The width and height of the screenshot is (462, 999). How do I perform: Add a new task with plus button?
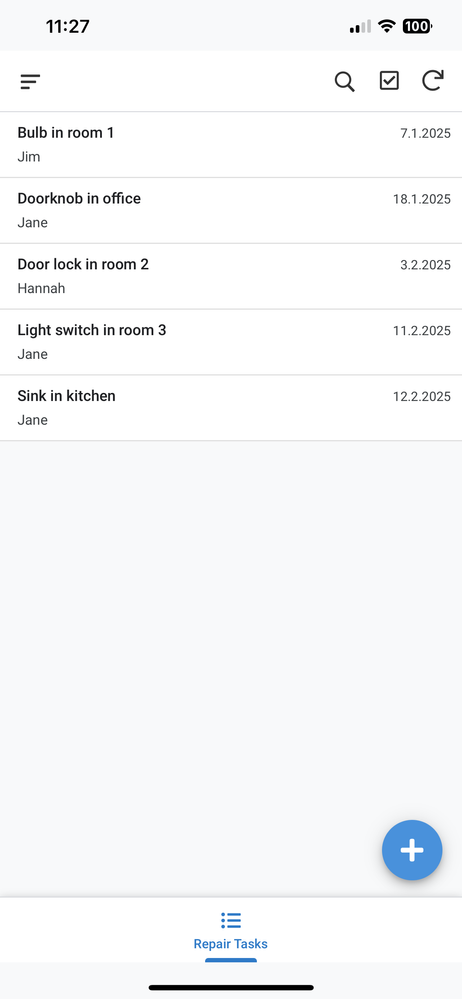pyautogui.click(x=412, y=850)
